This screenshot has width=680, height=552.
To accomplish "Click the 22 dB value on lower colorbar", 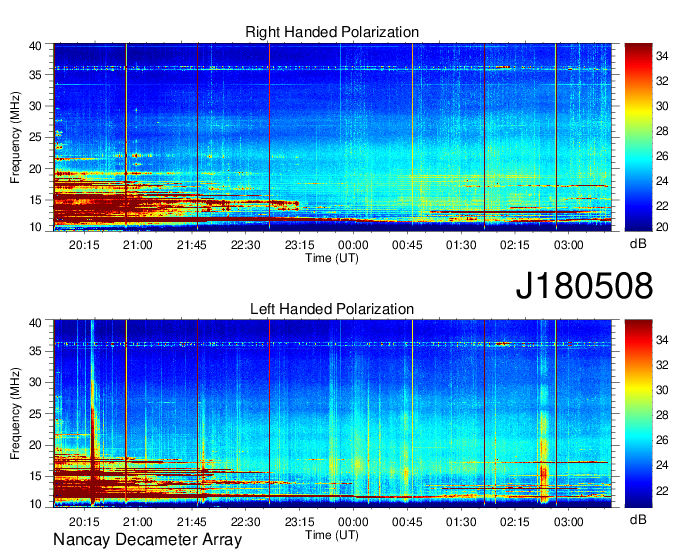I will (x=662, y=490).
